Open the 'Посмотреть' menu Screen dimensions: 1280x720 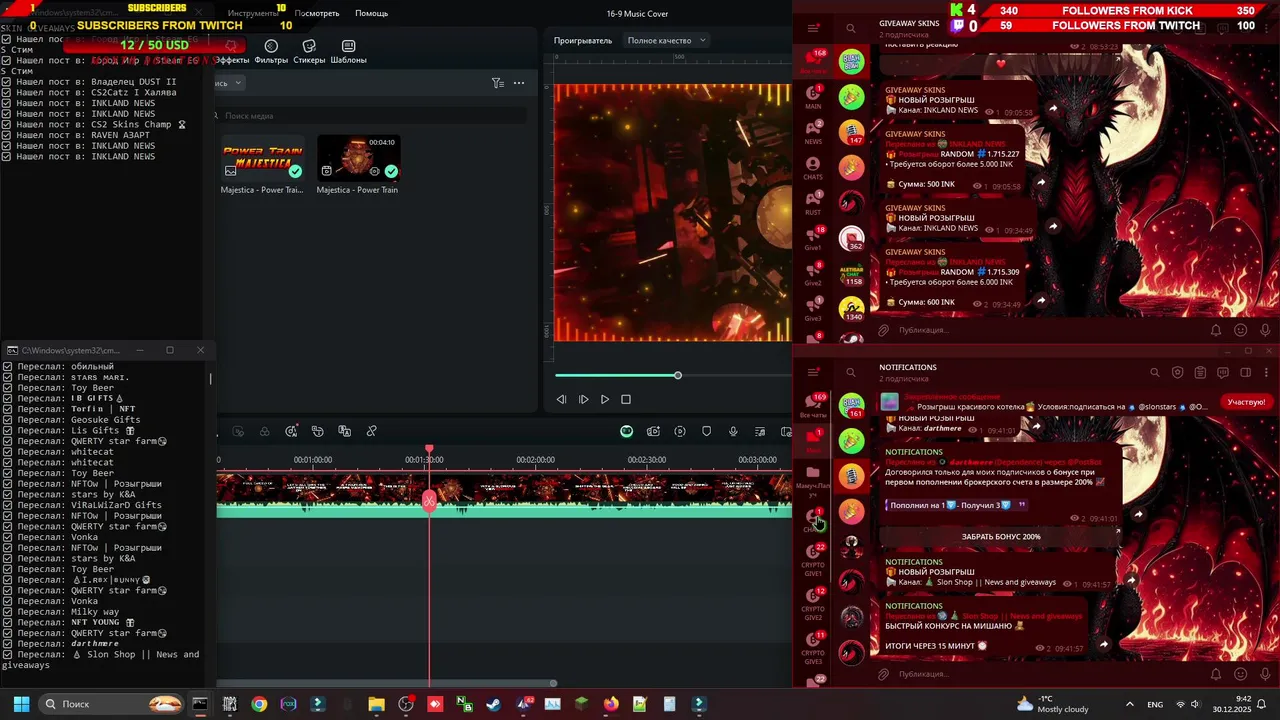[x=317, y=13]
